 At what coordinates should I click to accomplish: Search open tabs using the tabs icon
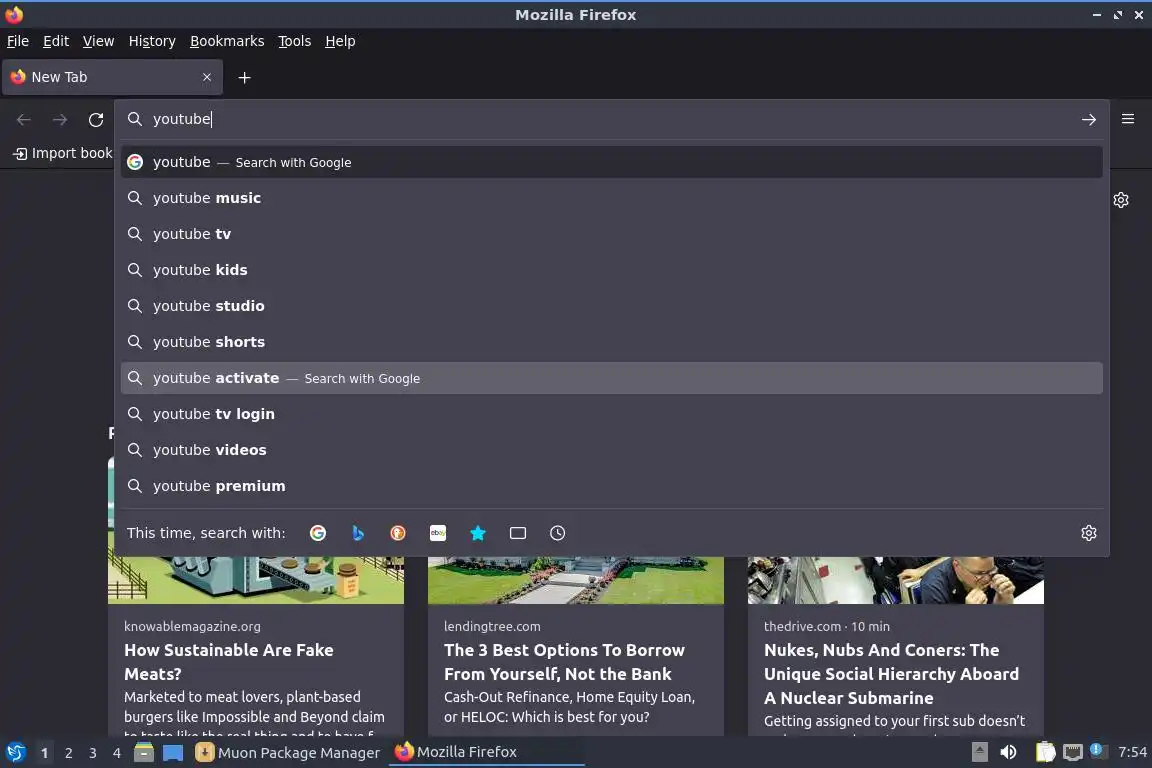tap(518, 533)
